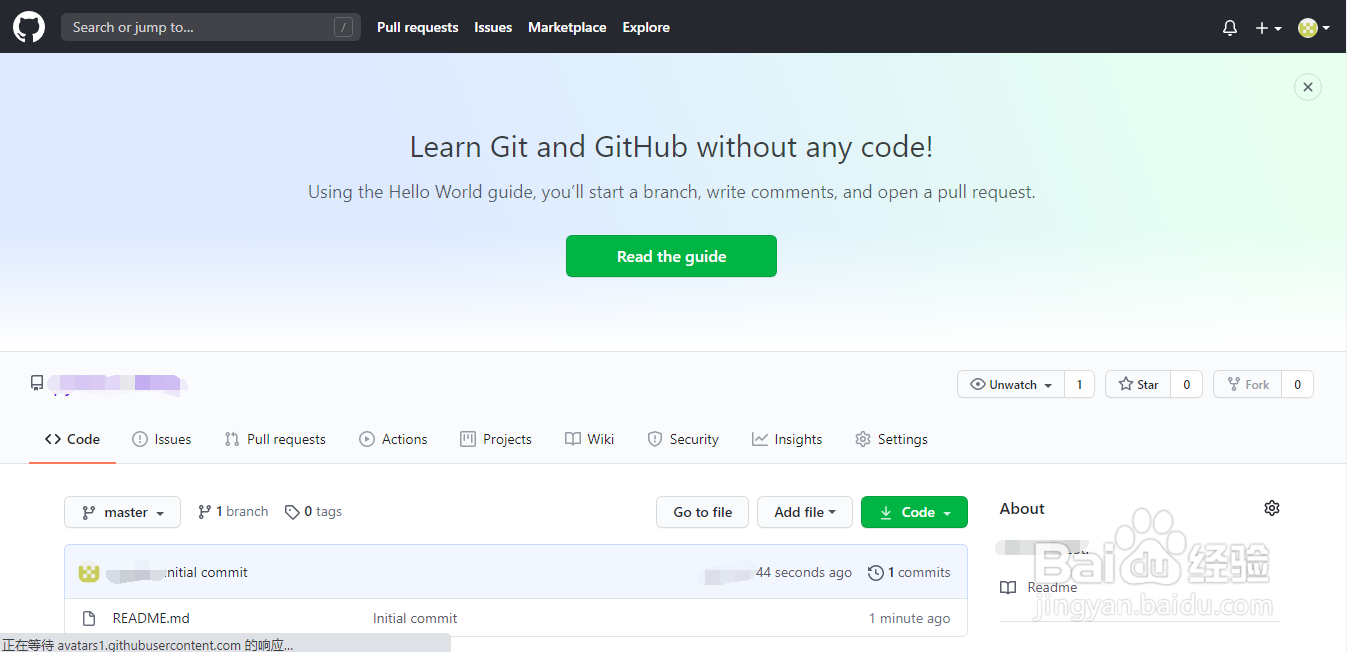
Task: Click the Learn Git and GitHub headline
Action: 671,147
